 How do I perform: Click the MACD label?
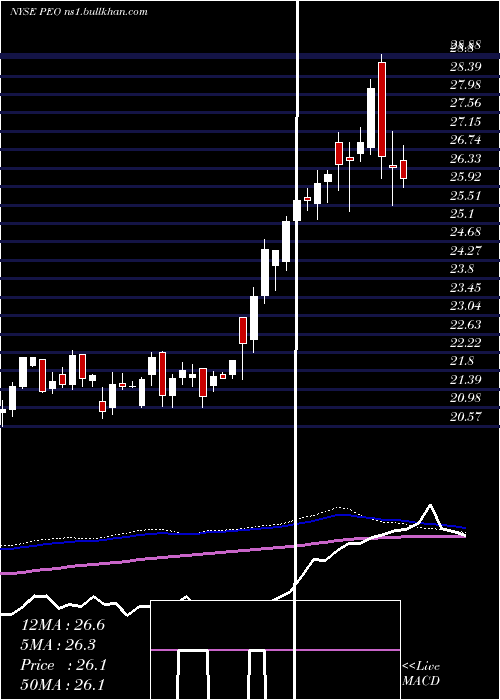point(421,681)
